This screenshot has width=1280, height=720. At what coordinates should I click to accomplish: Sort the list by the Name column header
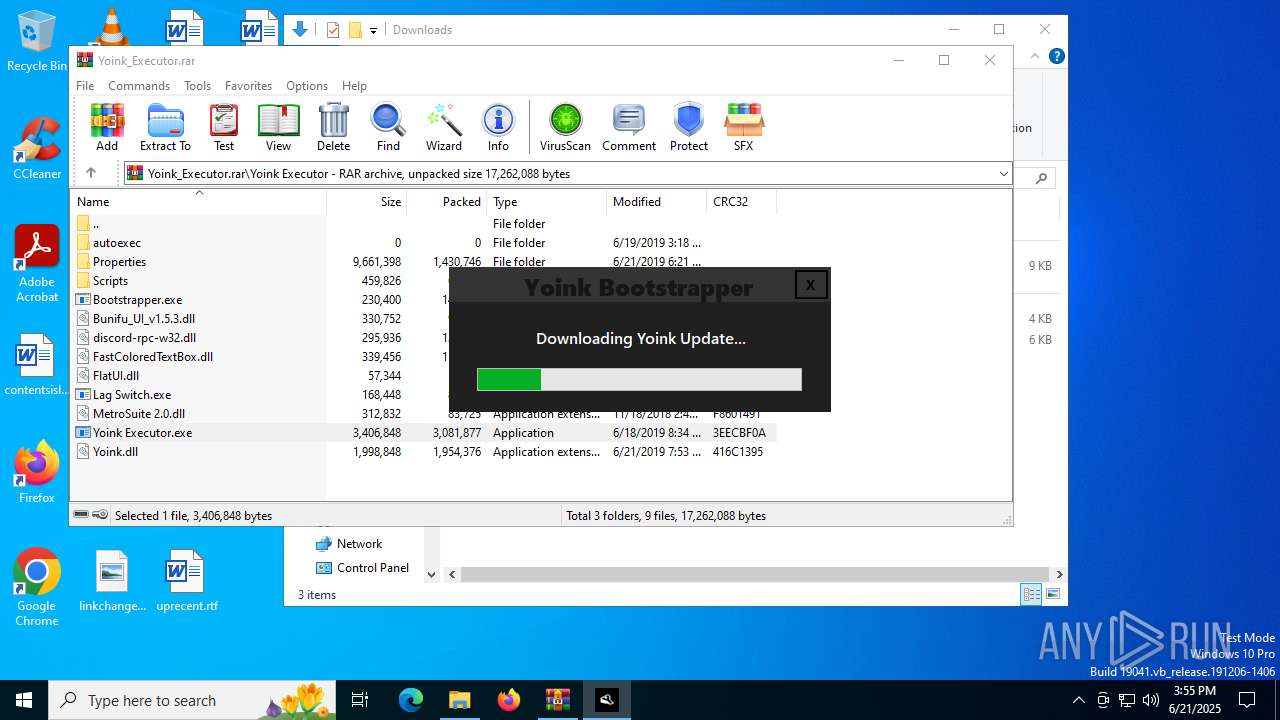click(x=199, y=201)
